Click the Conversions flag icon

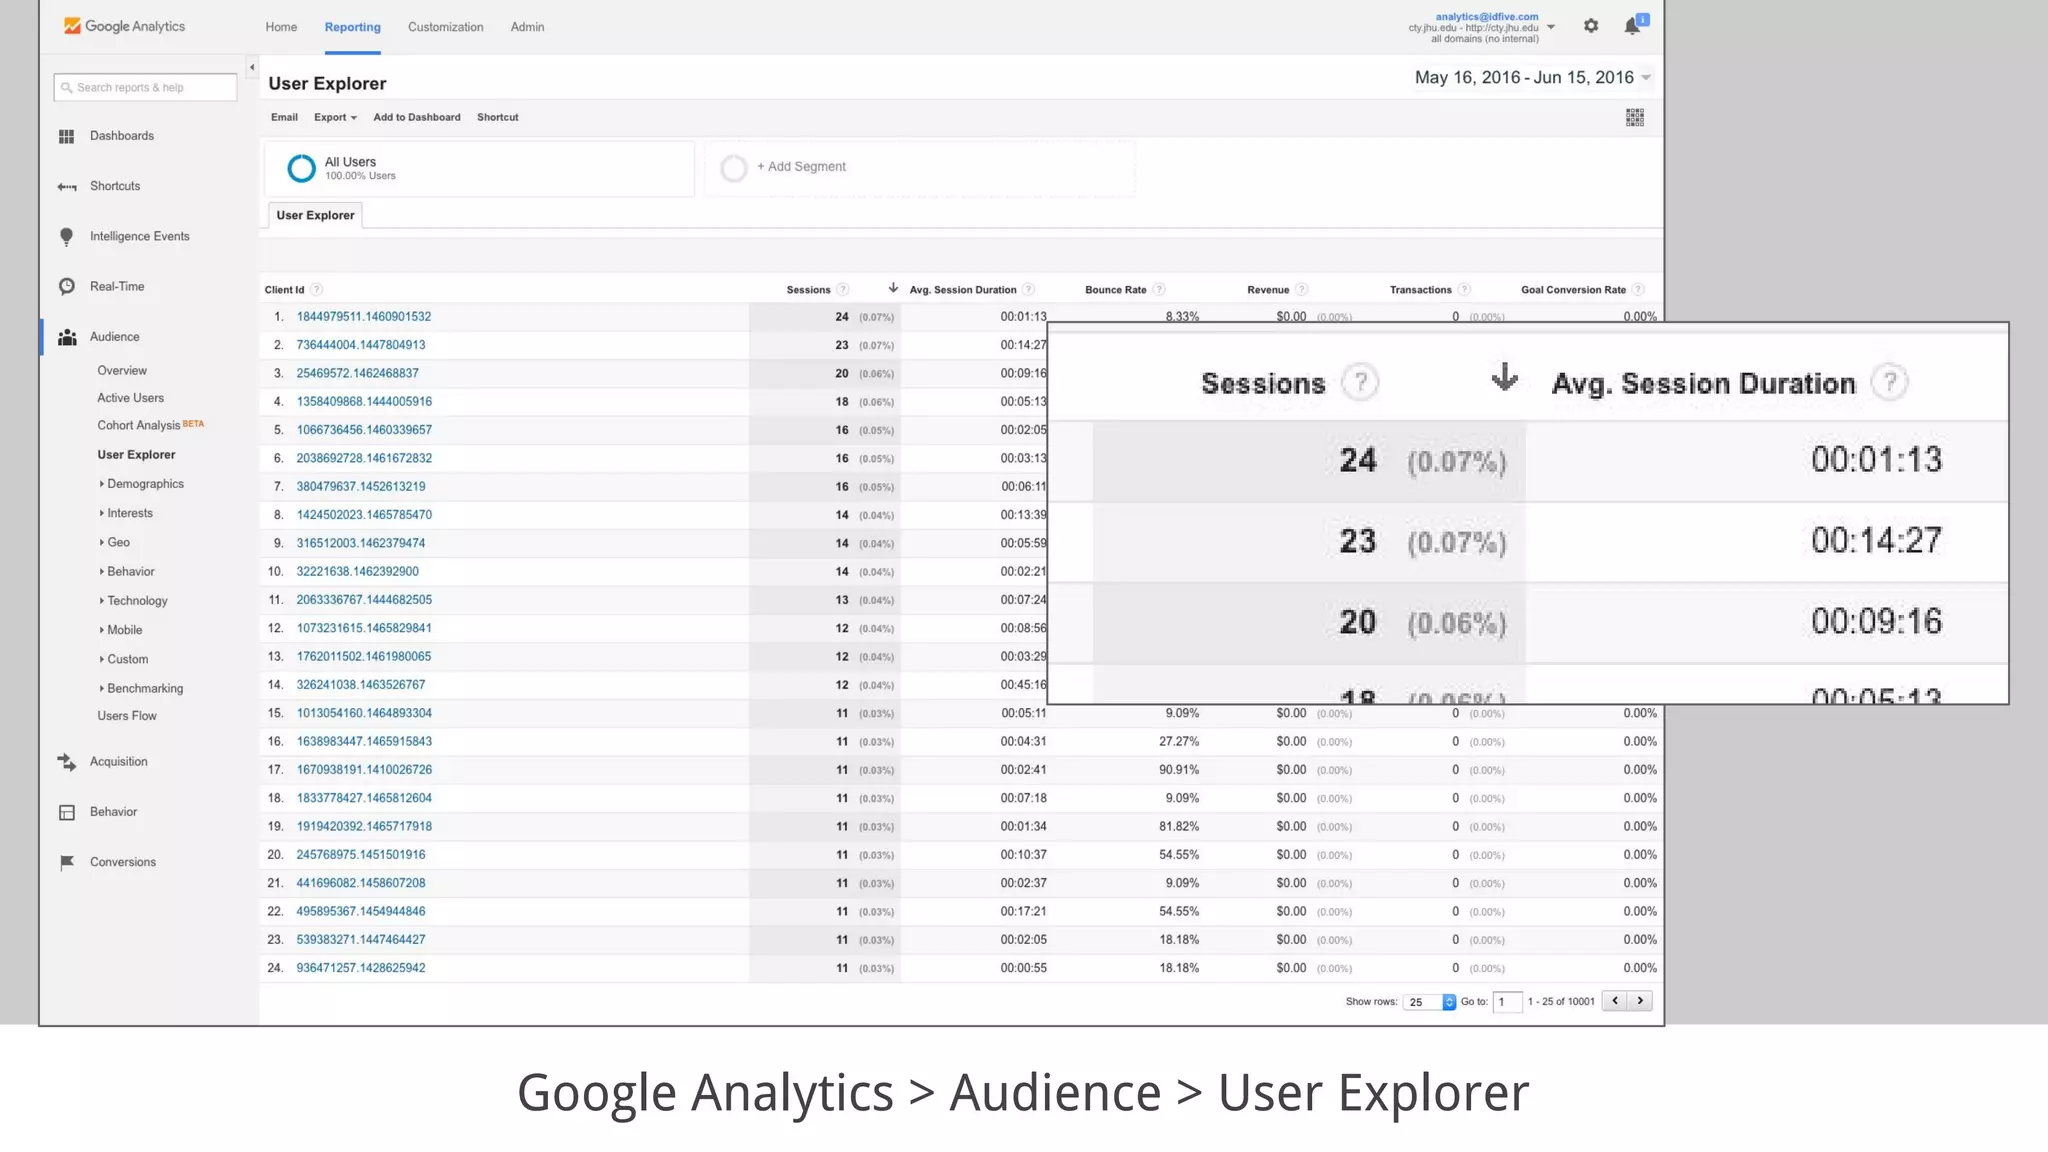pyautogui.click(x=66, y=862)
